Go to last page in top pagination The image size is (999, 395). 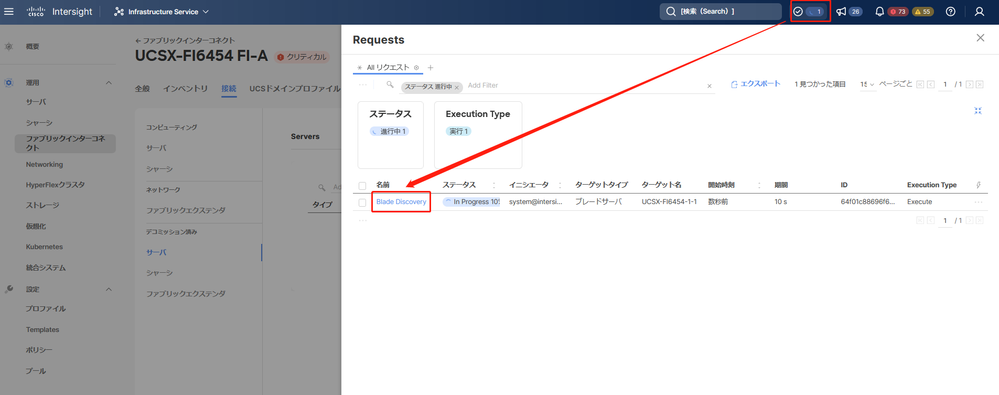[x=980, y=85]
